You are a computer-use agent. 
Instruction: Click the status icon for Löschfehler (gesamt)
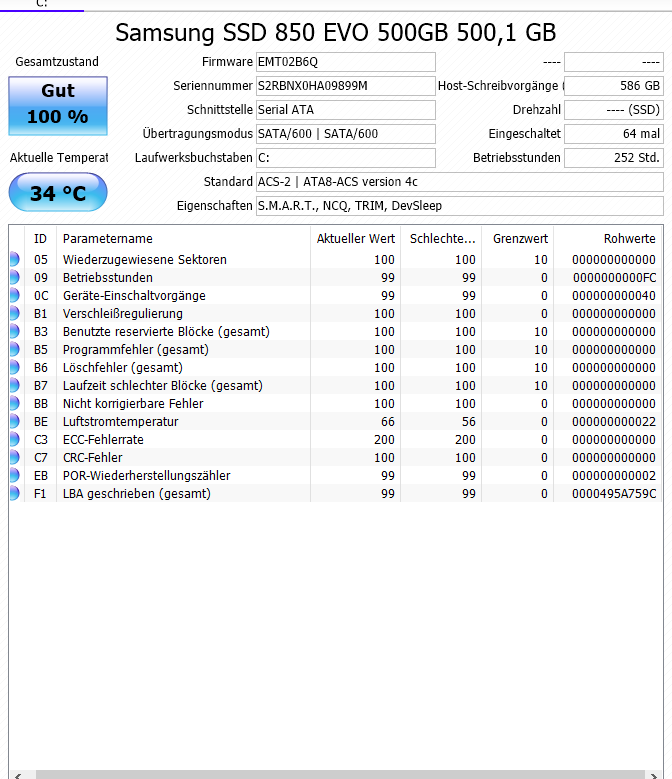pos(14,367)
